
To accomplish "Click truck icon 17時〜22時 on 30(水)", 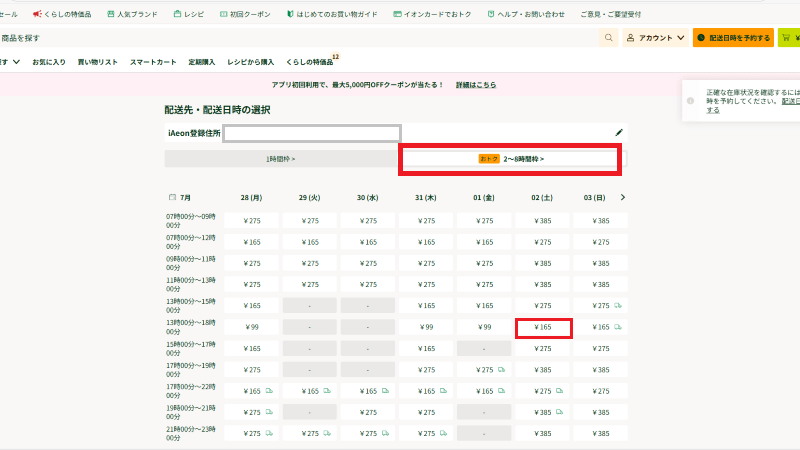I will [x=385, y=391].
